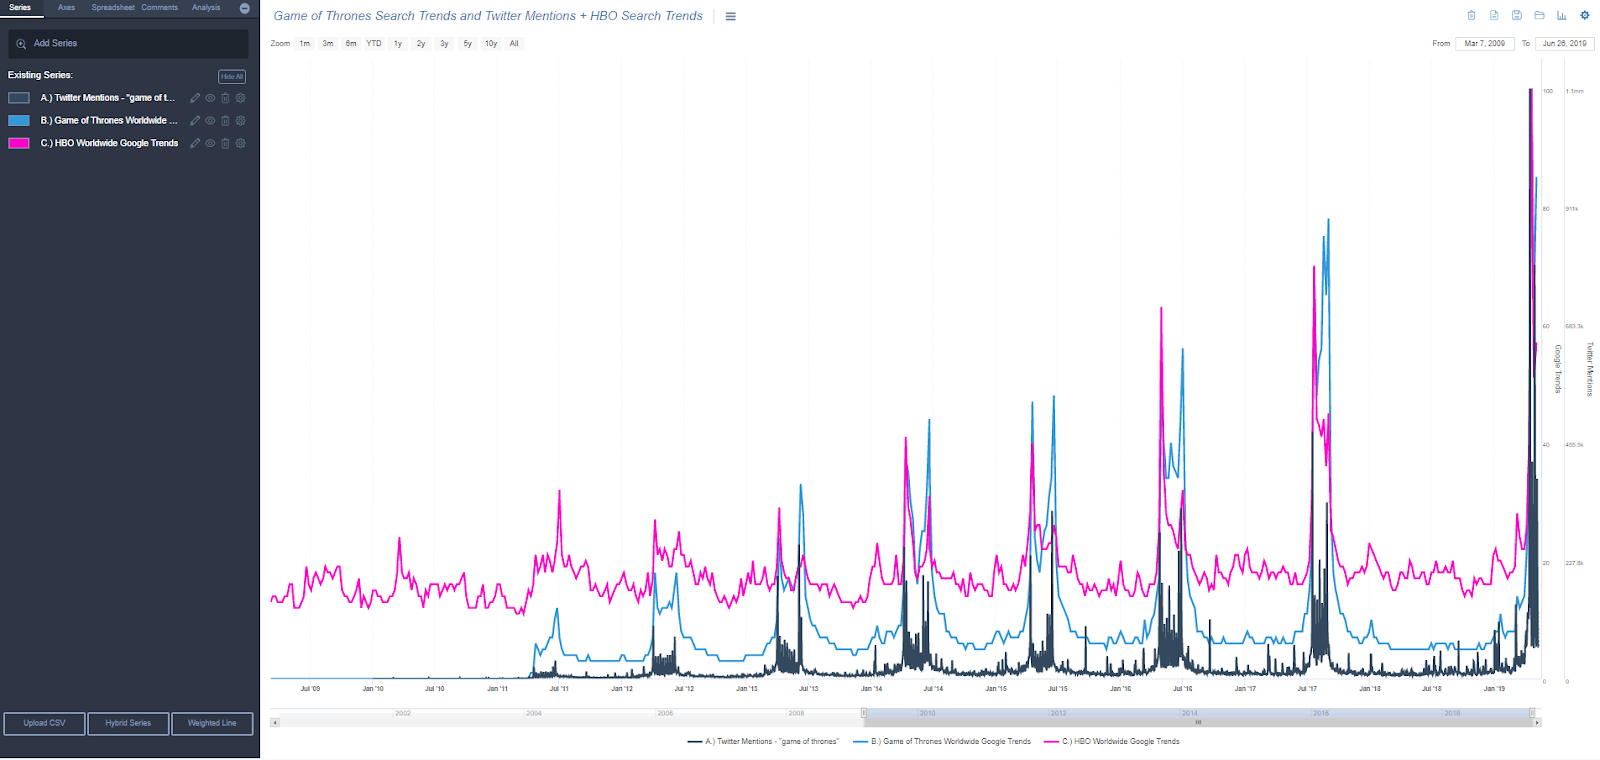Click the bar chart icon in toolbar
Image resolution: width=1600 pixels, height=760 pixels.
coord(1561,15)
